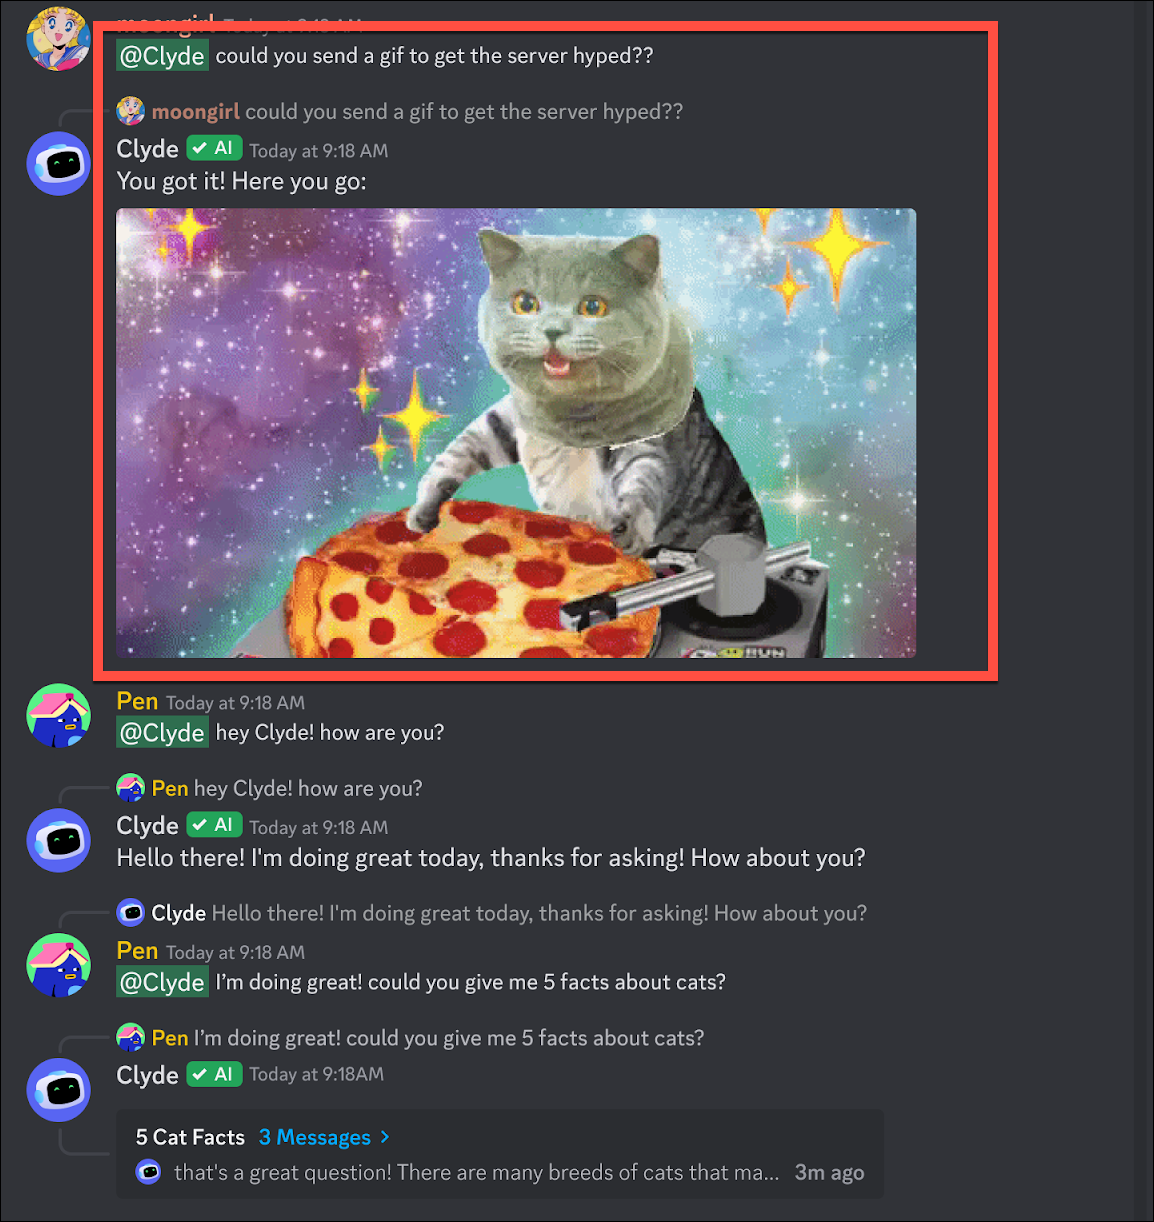Open the '5 Cat Facts' thread title
1154x1222 pixels.
click(x=190, y=1137)
